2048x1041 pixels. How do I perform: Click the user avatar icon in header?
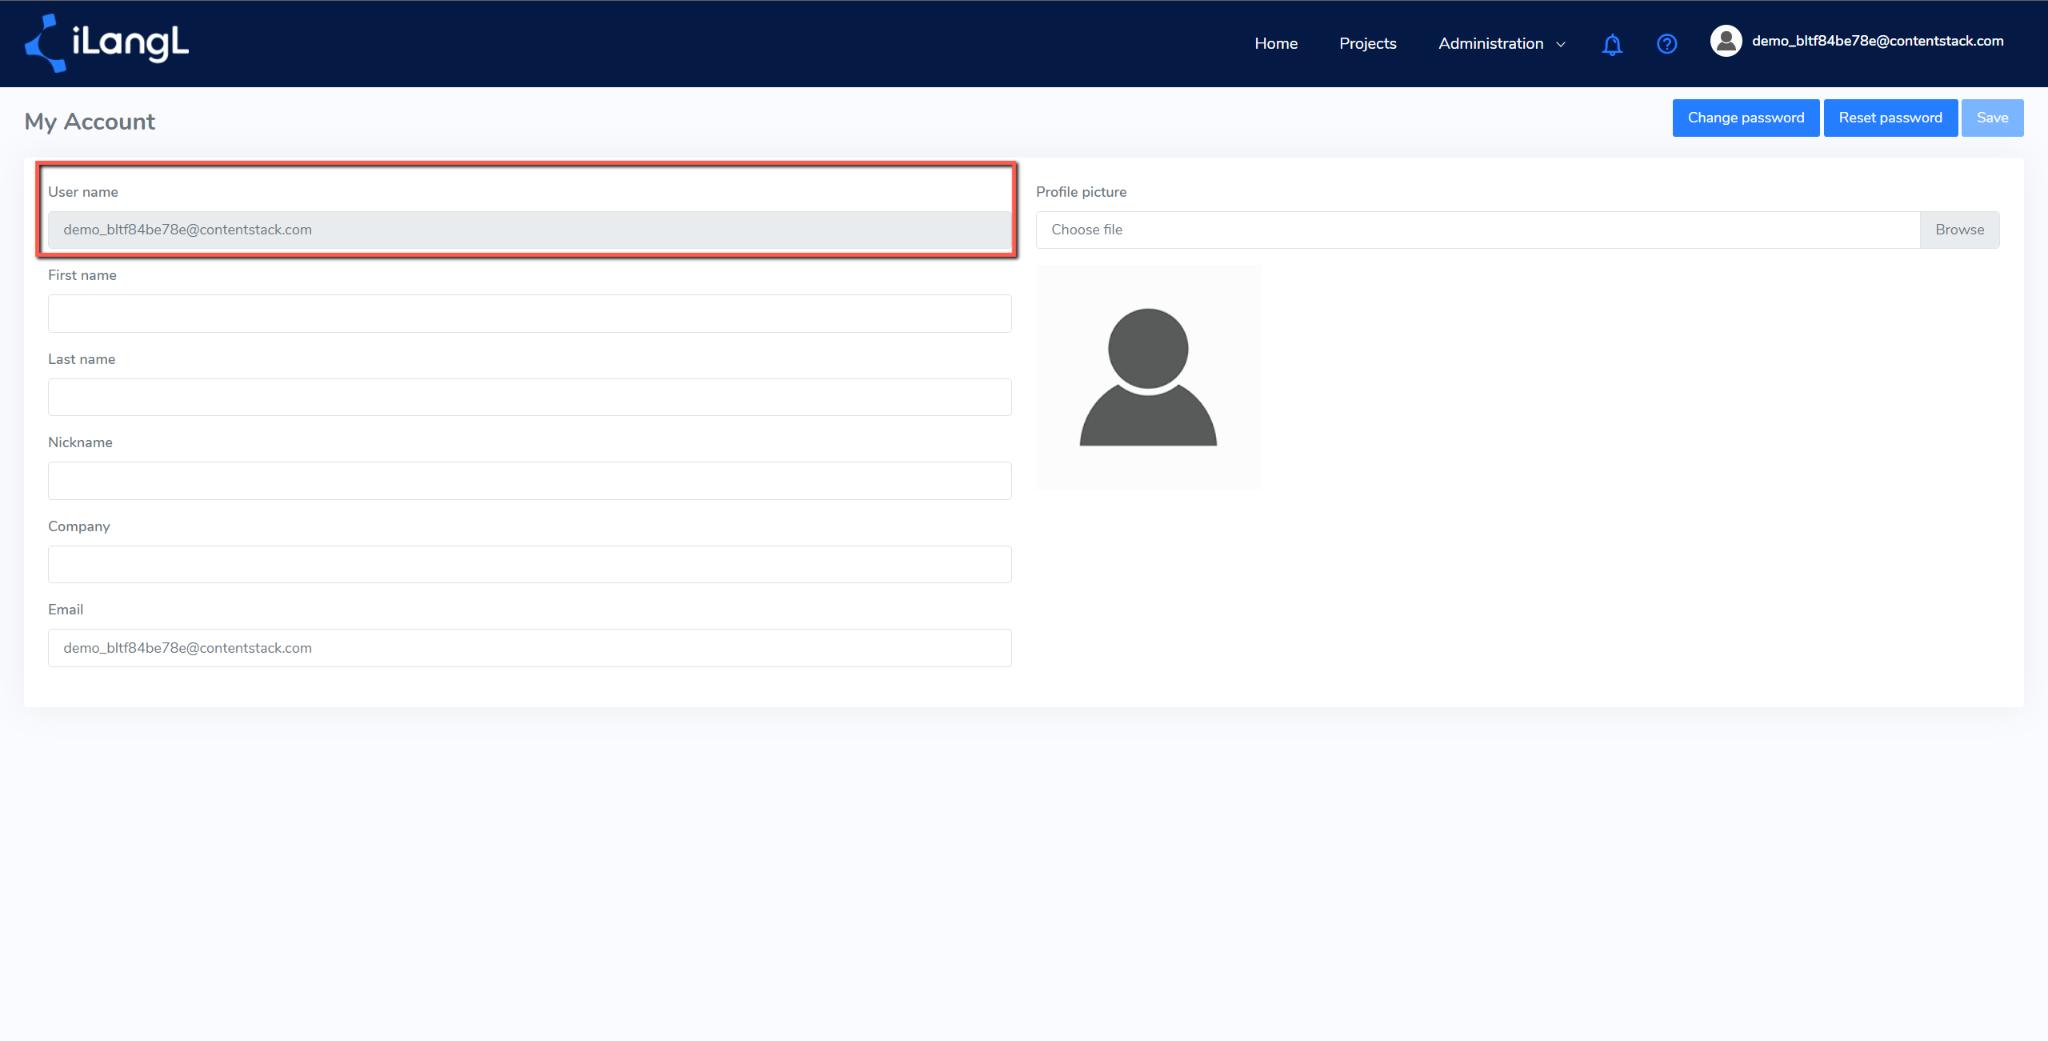click(x=1726, y=41)
